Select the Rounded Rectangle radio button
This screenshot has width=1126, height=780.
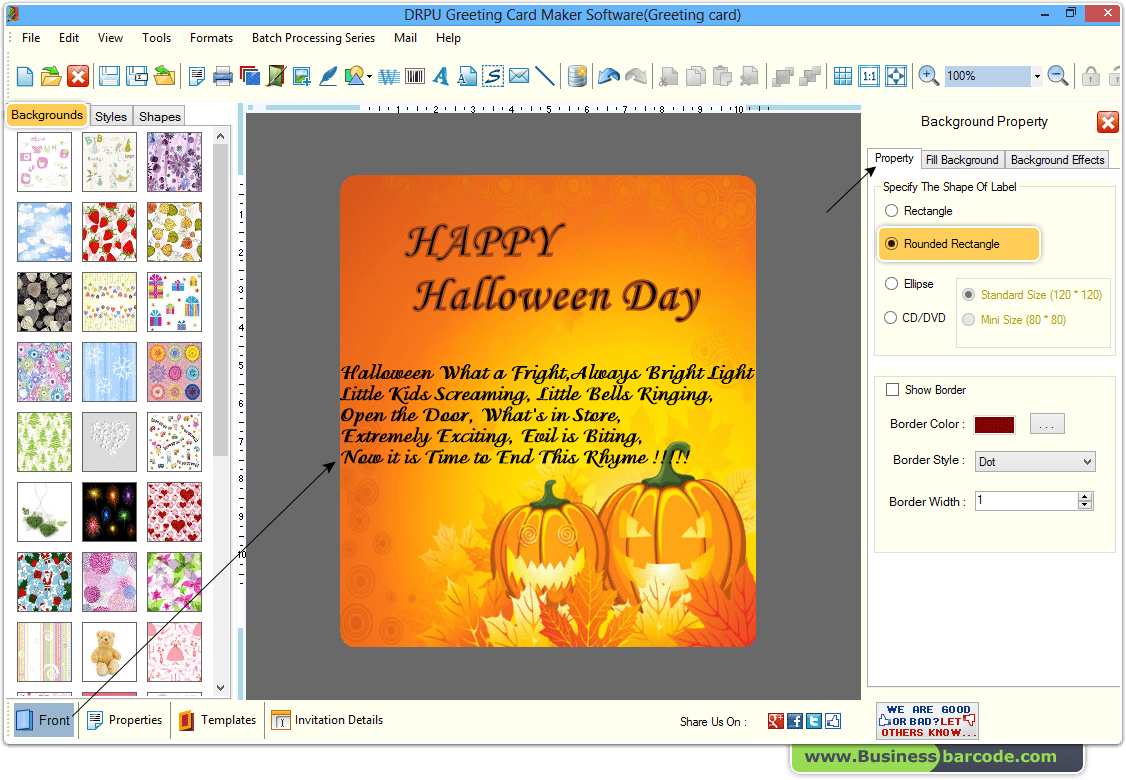click(x=891, y=243)
